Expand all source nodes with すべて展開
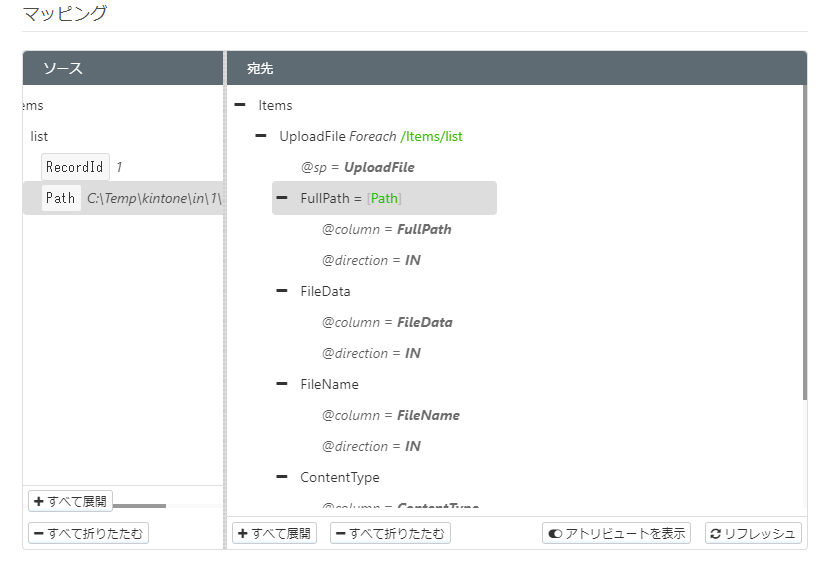This screenshot has height=575, width=826. [70, 501]
